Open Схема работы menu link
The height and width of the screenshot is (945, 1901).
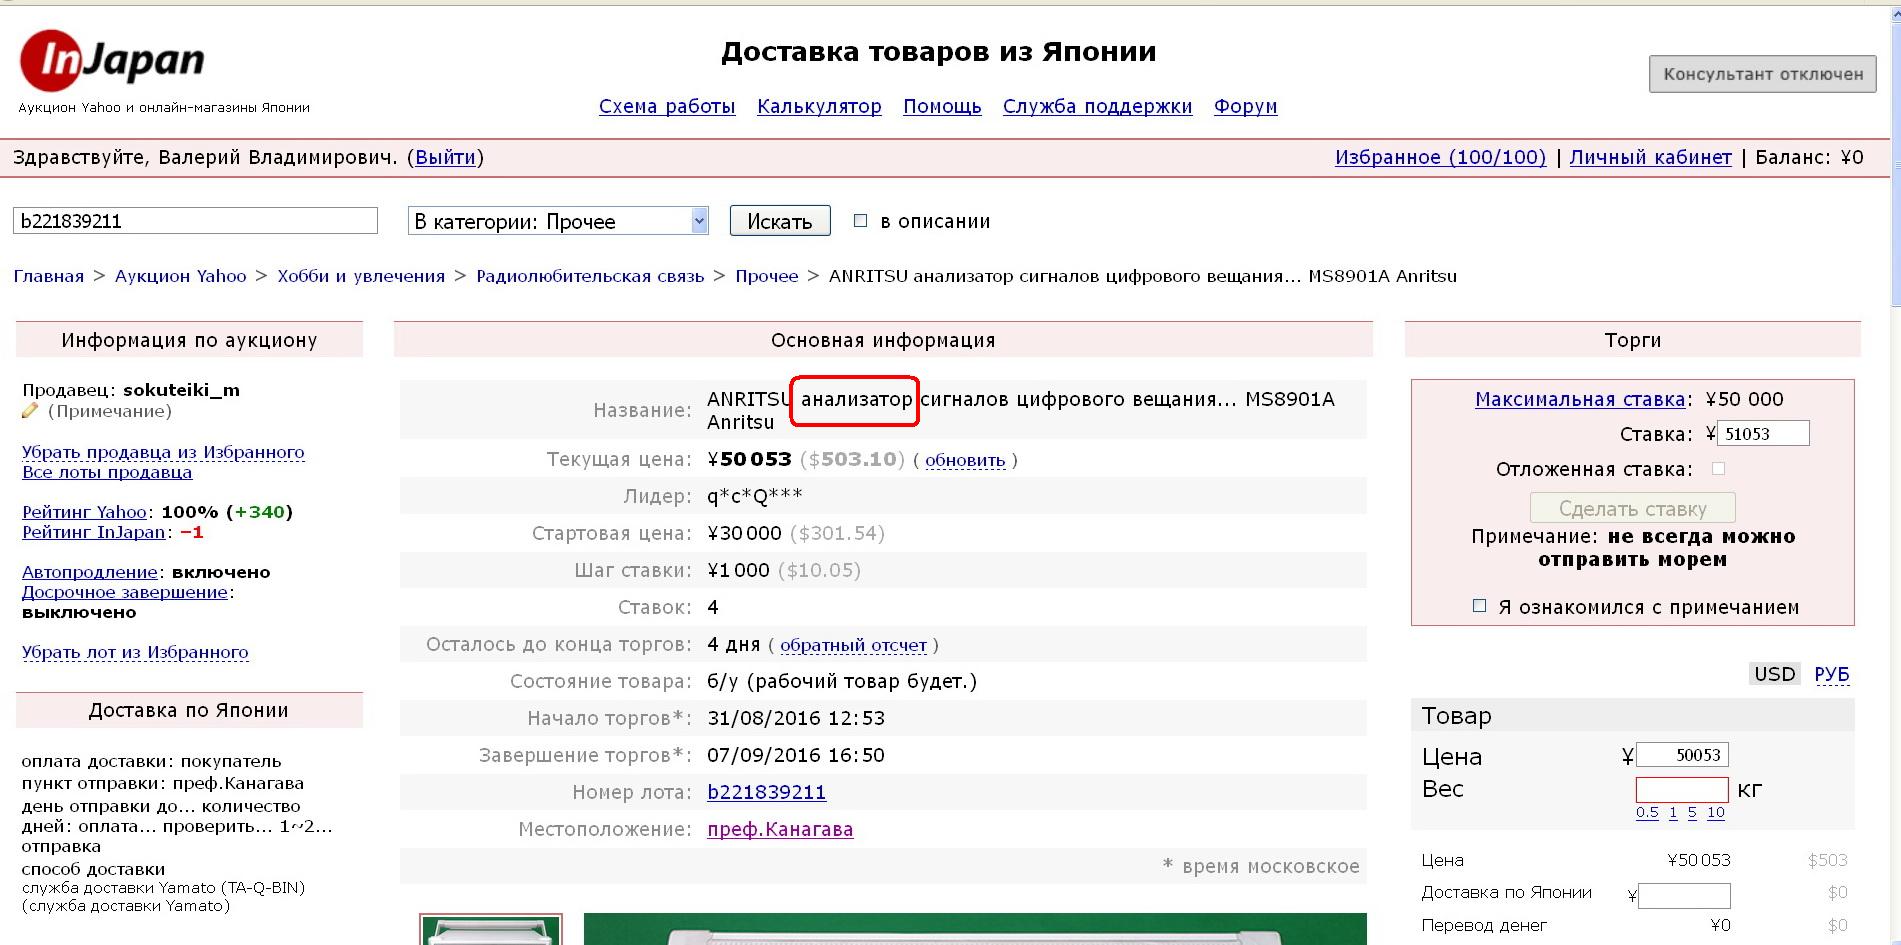pos(667,106)
